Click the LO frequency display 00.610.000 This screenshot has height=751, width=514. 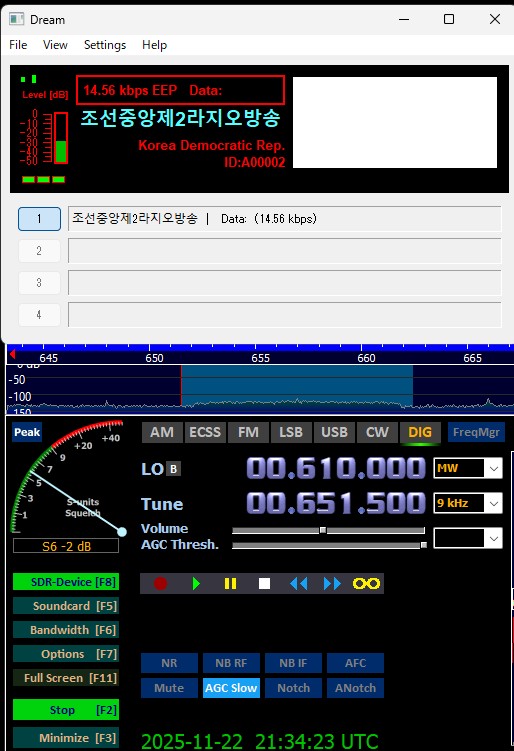point(335,468)
